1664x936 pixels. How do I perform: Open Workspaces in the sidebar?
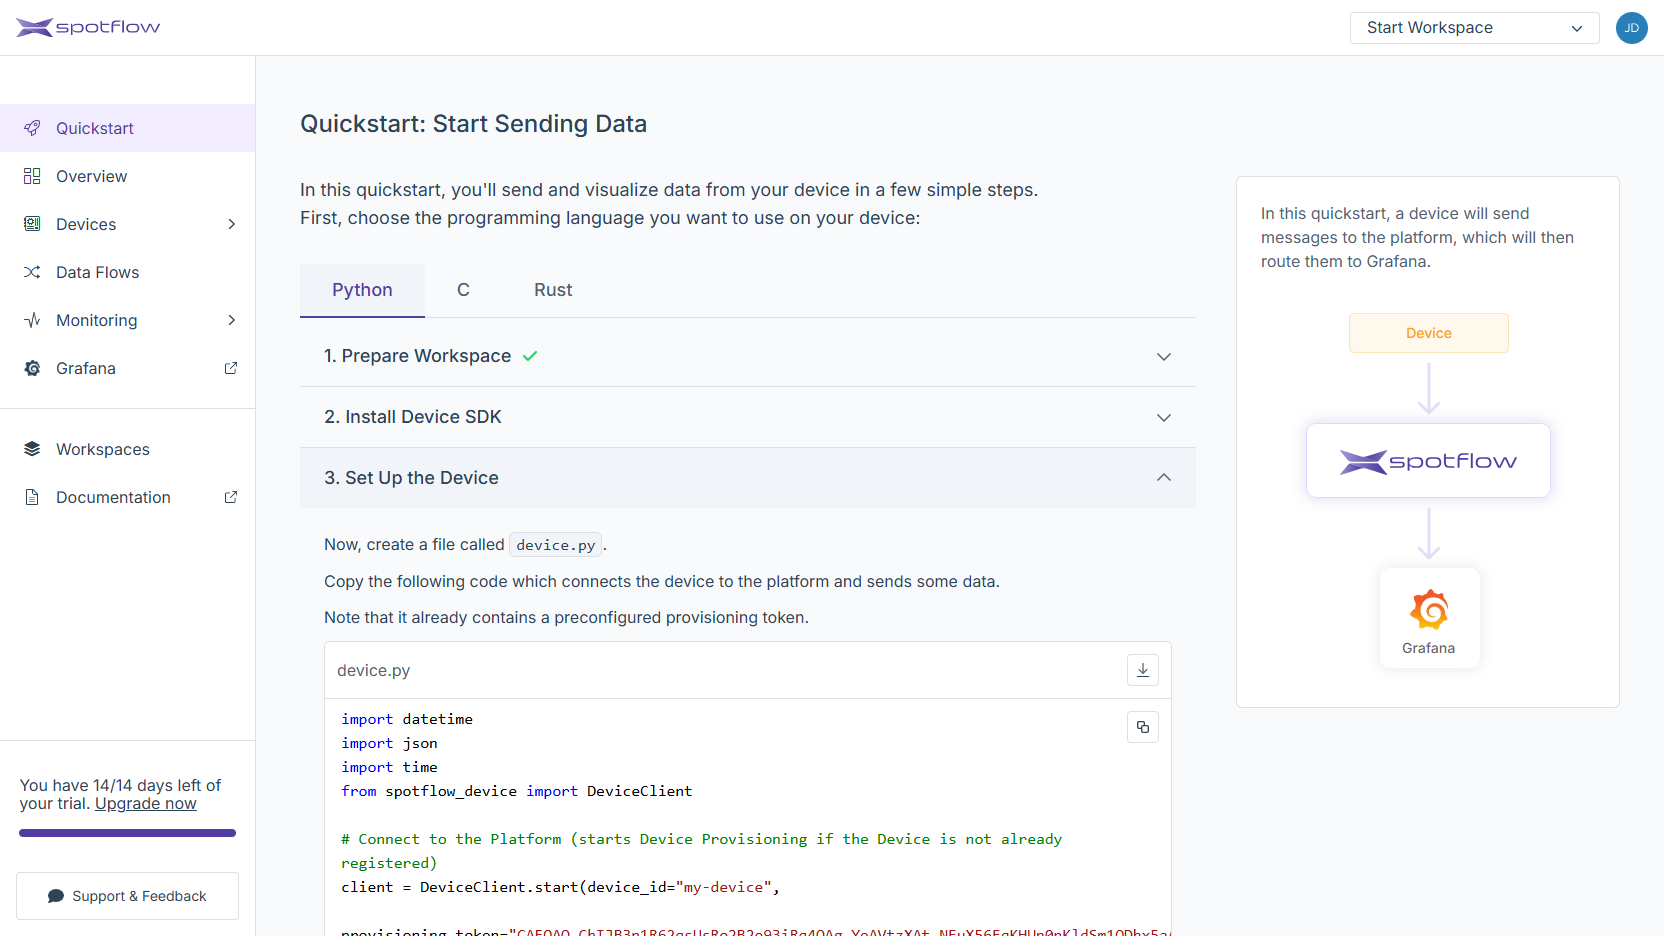pos(128,449)
